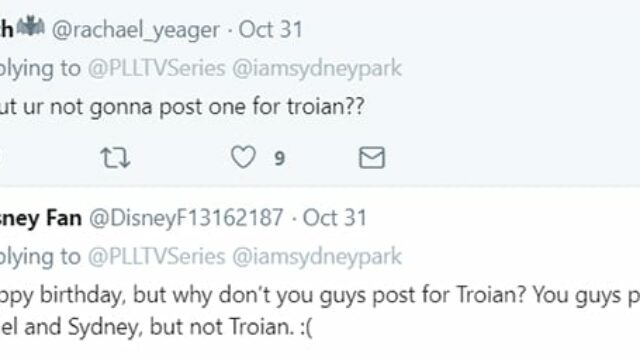This screenshot has height=360, width=640.
Task: Open @PLLTVSeries mention in Disney Fan's reply
Action: pyautogui.click(x=157, y=257)
